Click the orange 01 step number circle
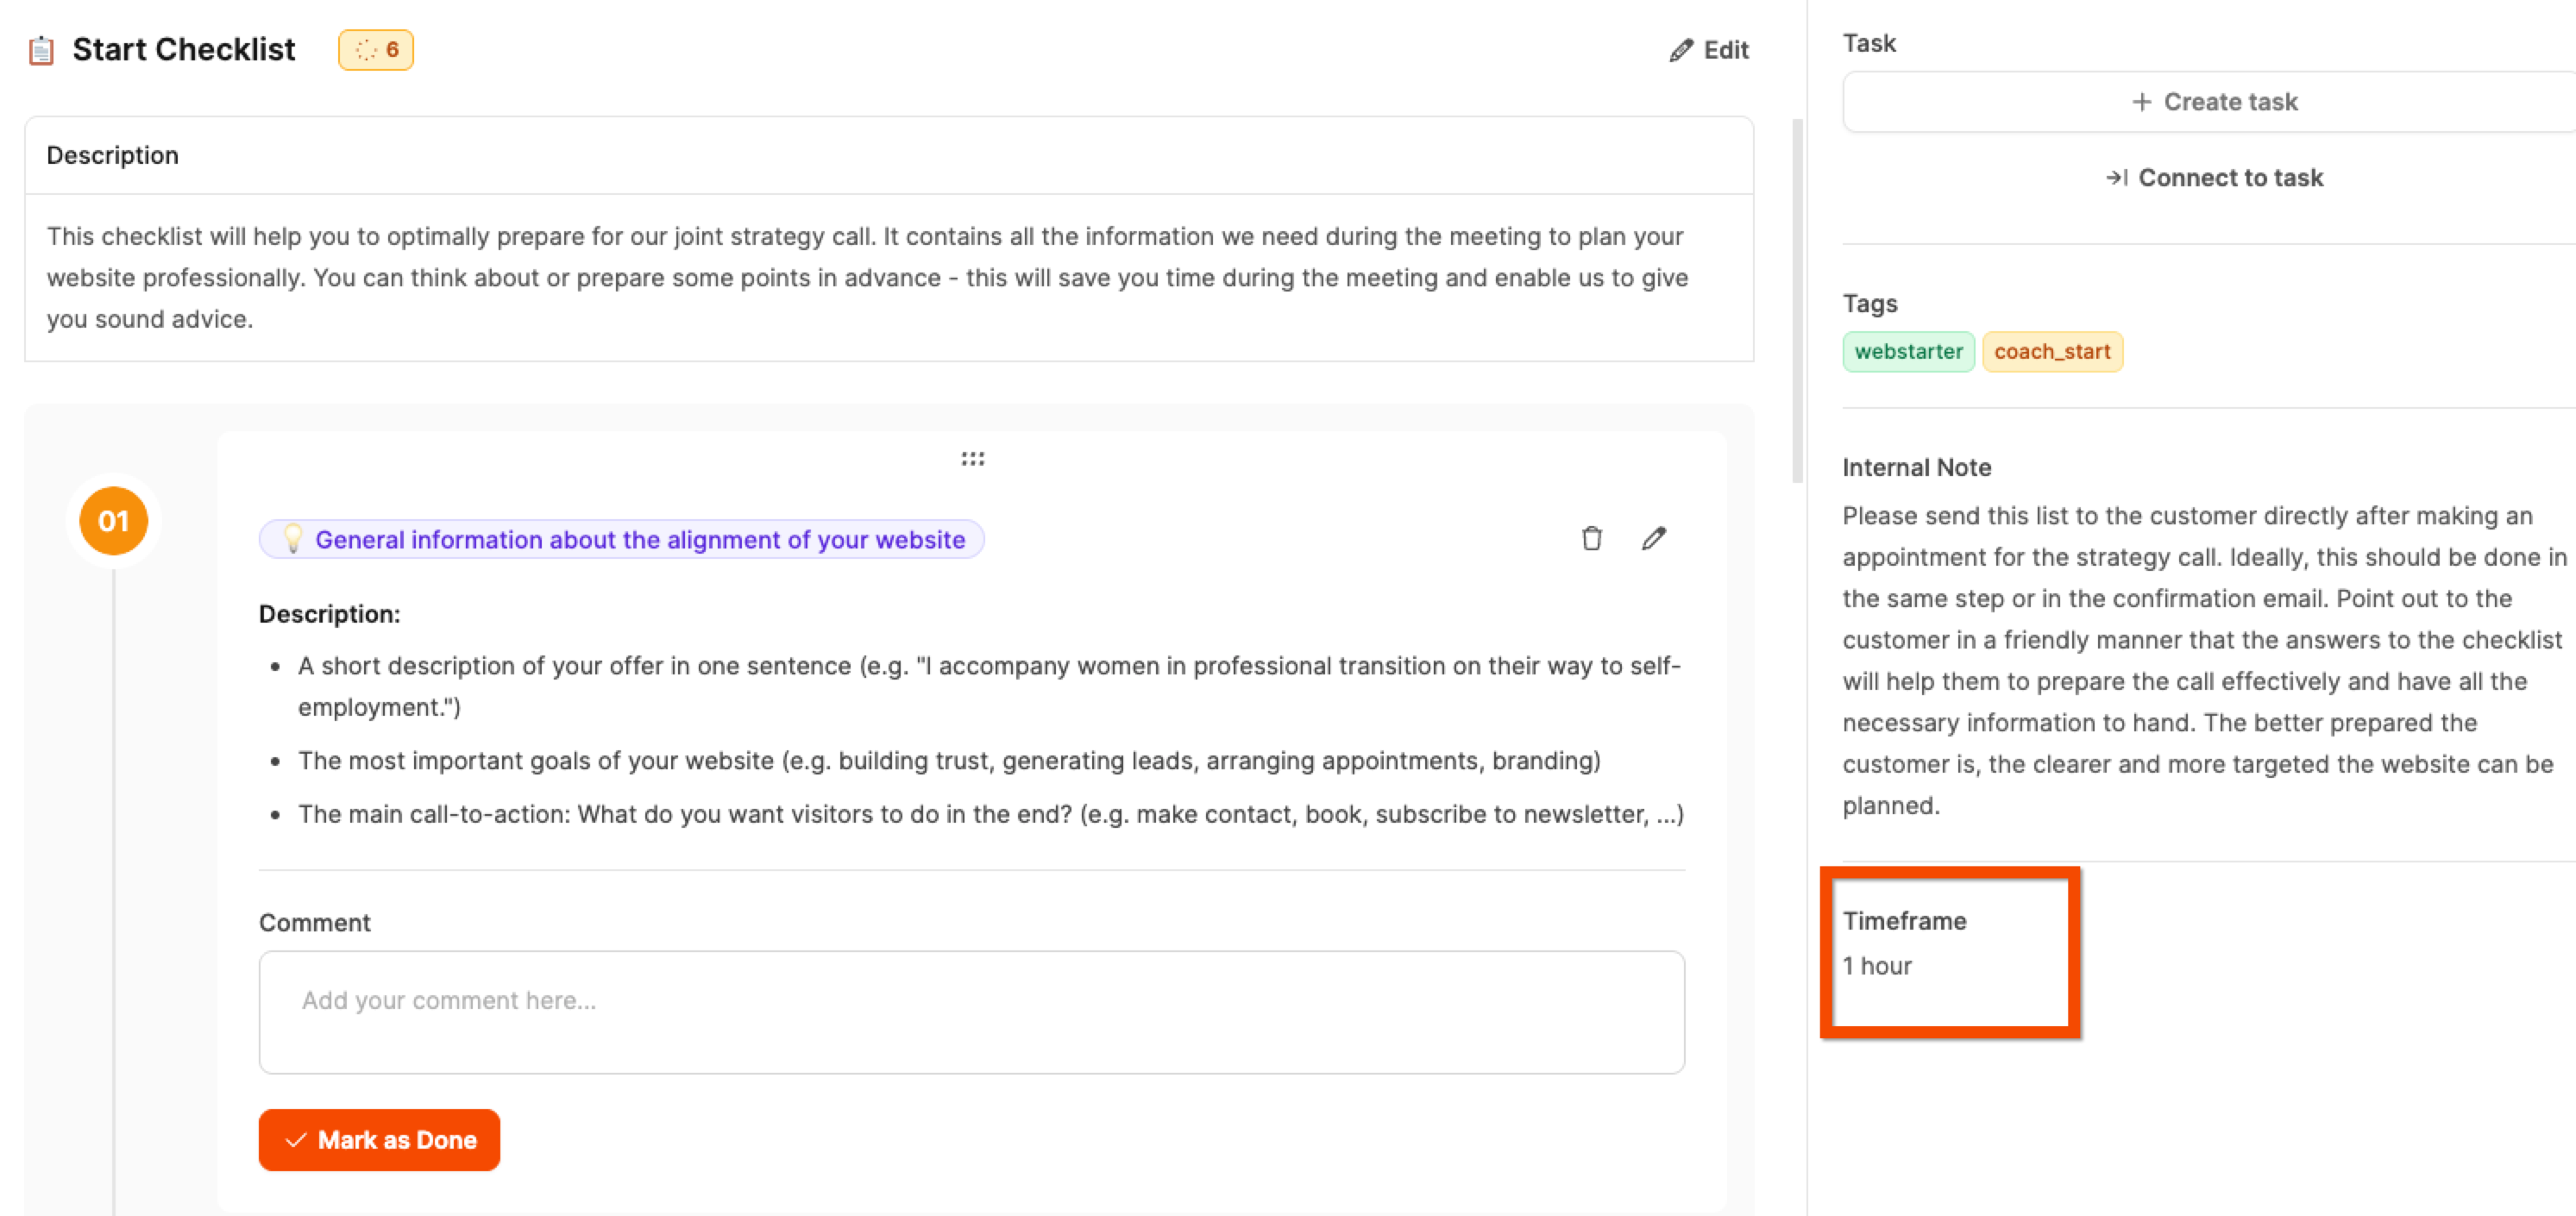 [114, 521]
